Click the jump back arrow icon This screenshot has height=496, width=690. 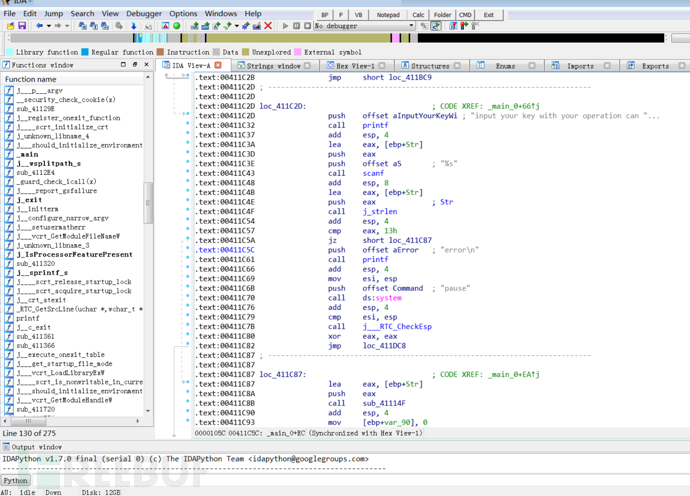click(39, 27)
